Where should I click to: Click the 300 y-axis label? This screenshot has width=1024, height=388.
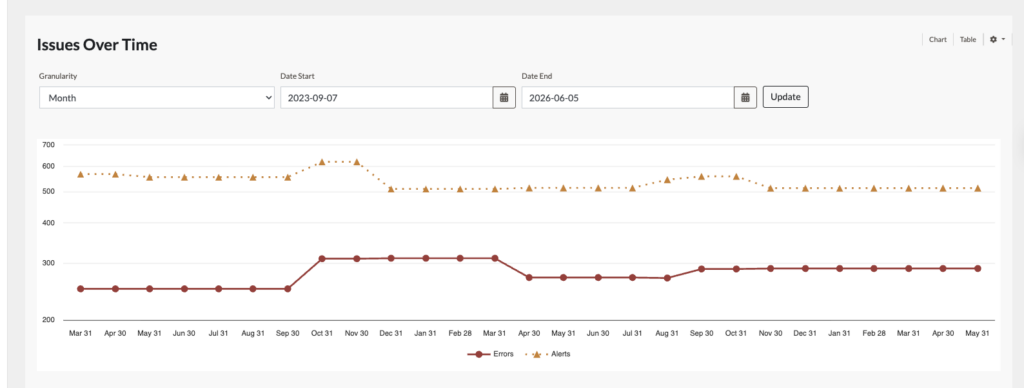[49, 263]
